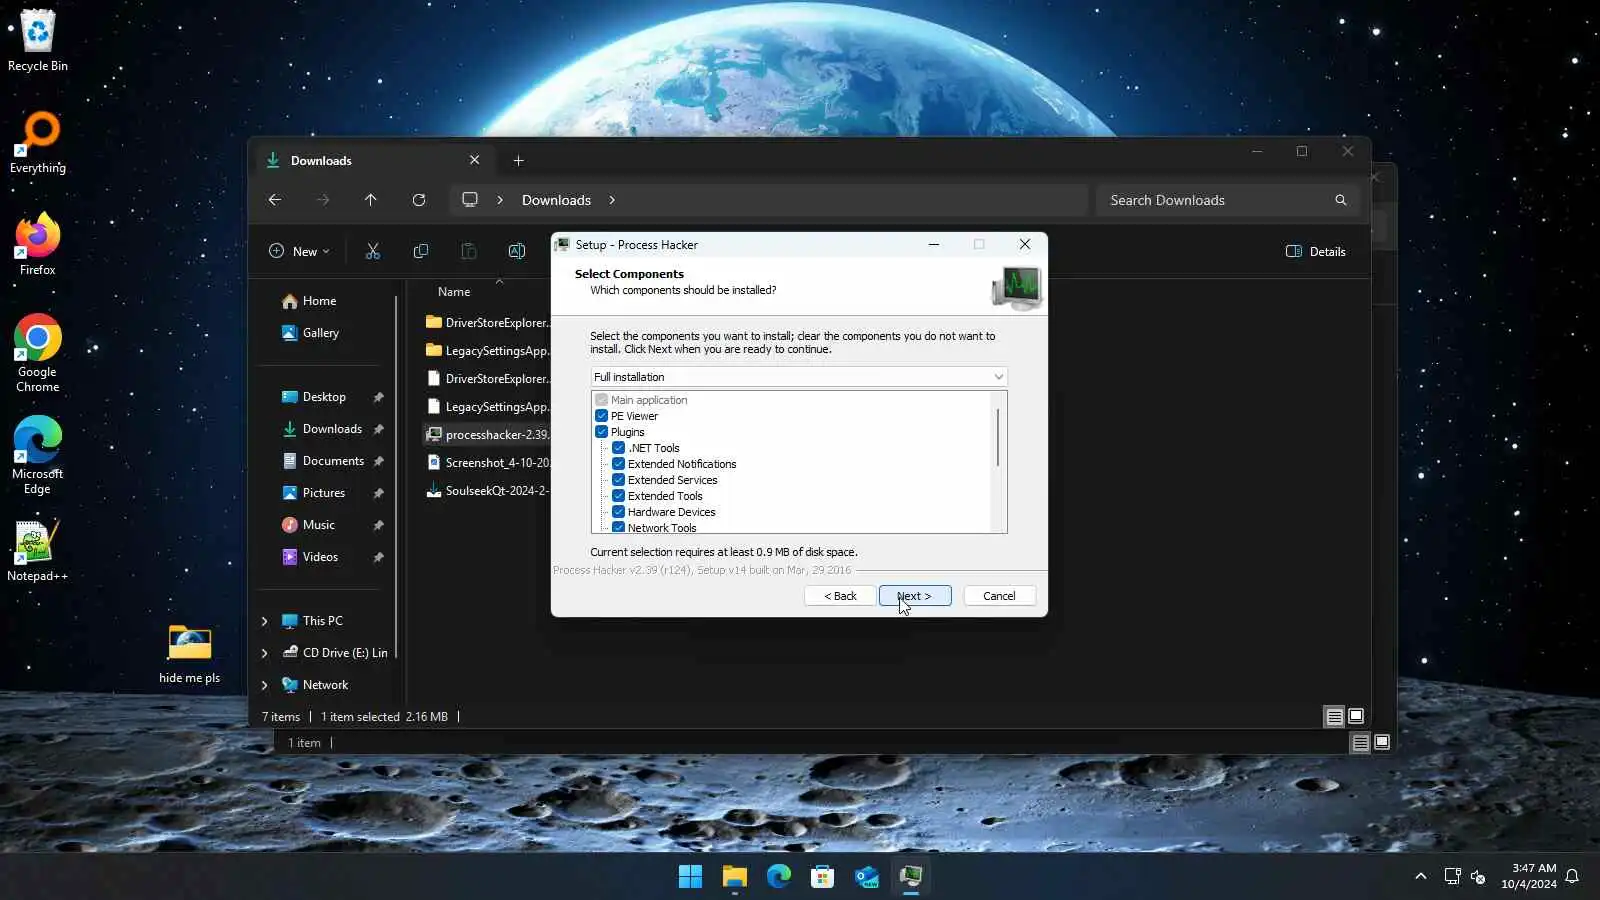Select the LegacySettingsApp folder row
The width and height of the screenshot is (1600, 900).
click(487, 351)
